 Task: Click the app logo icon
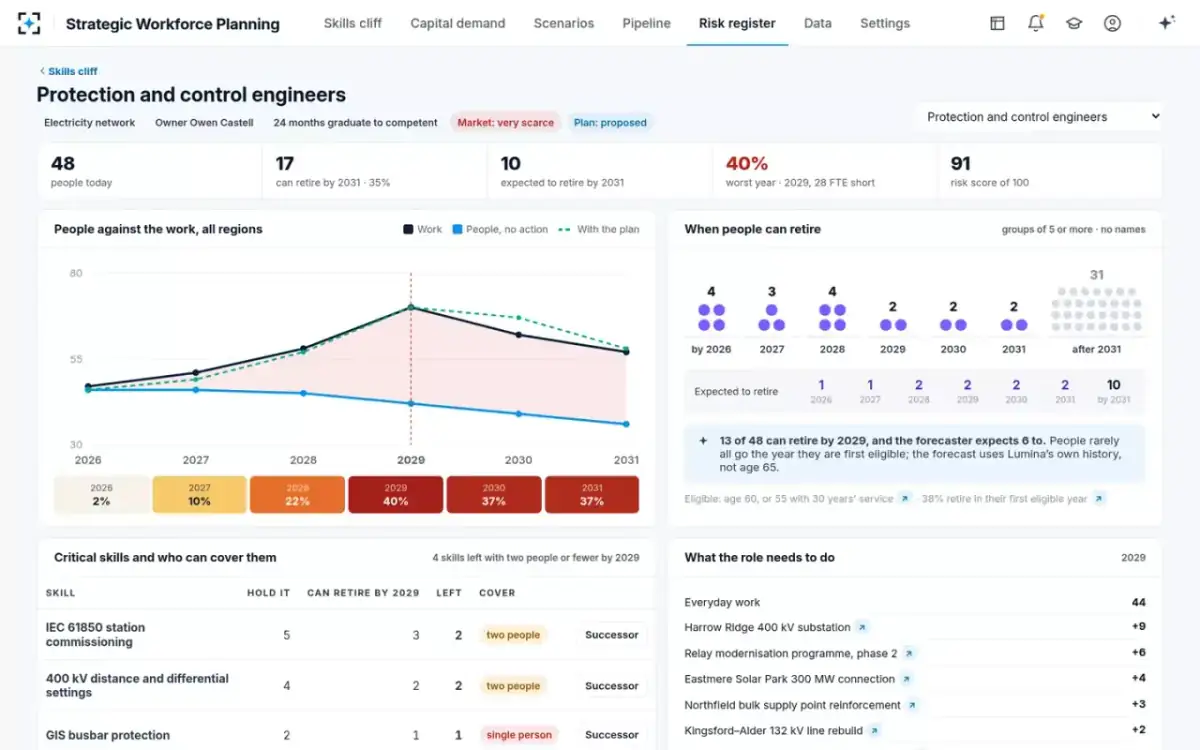click(29, 23)
